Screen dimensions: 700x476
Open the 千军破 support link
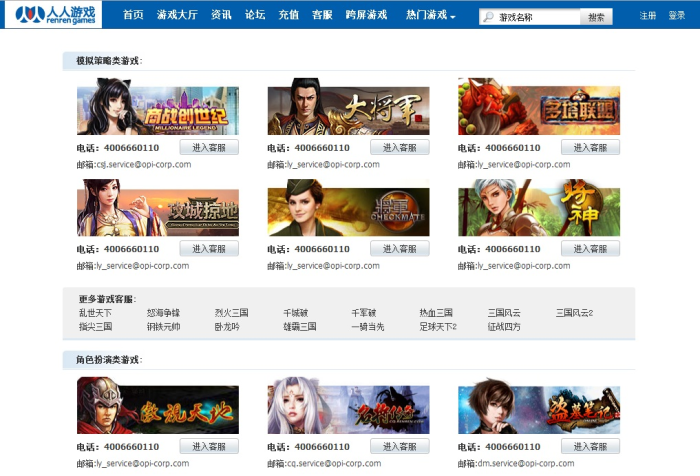tap(364, 313)
